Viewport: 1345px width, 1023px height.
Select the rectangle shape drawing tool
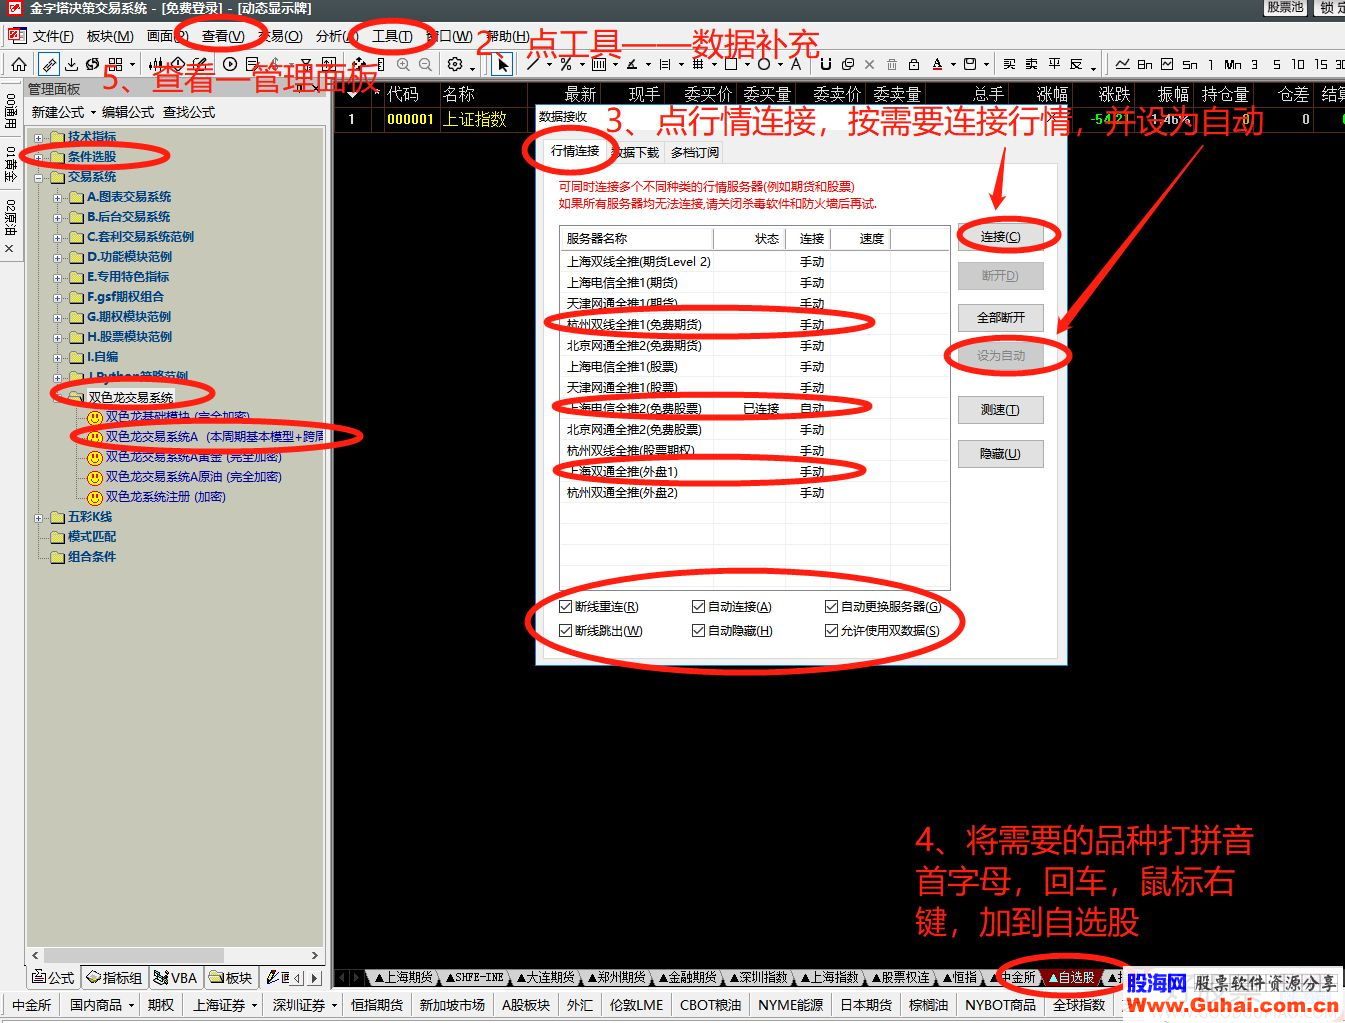[x=731, y=64]
